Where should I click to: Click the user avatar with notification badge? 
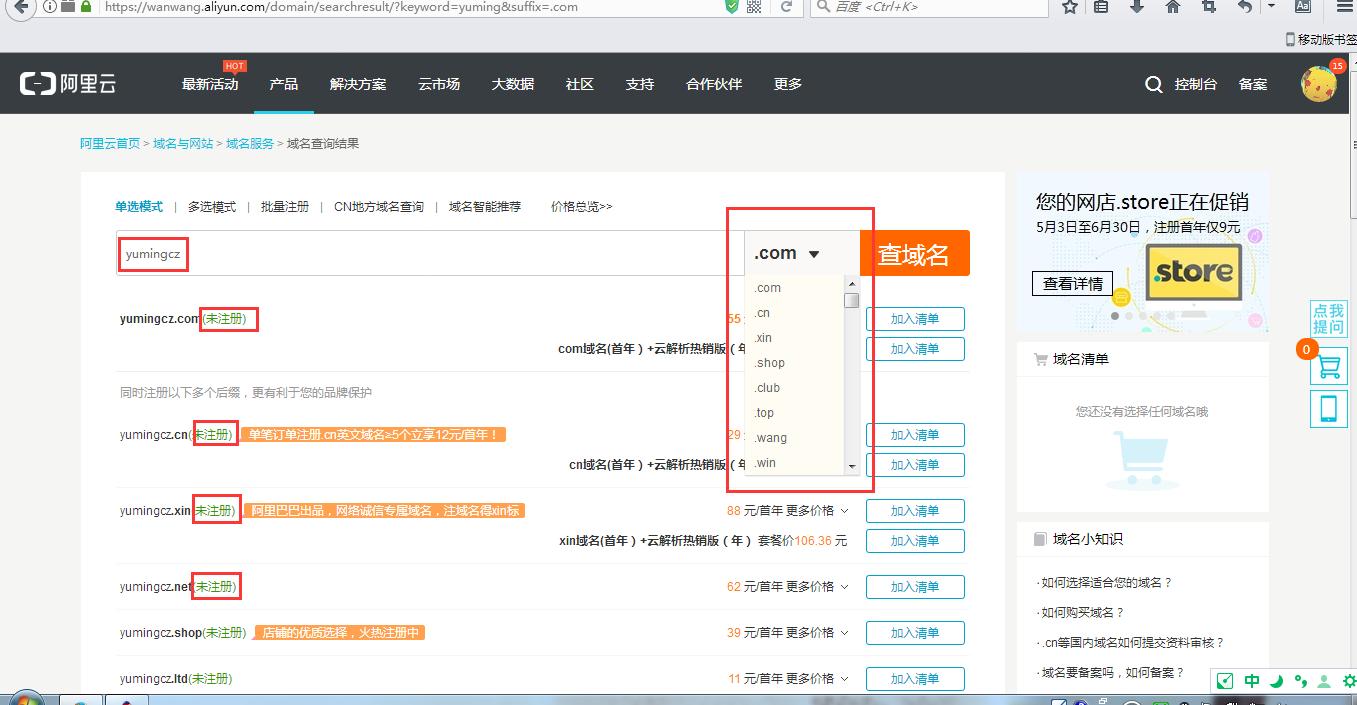[1318, 84]
